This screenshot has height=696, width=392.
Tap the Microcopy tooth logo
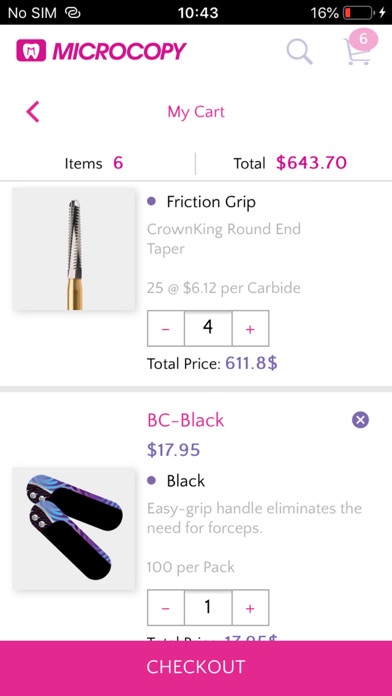tap(31, 51)
